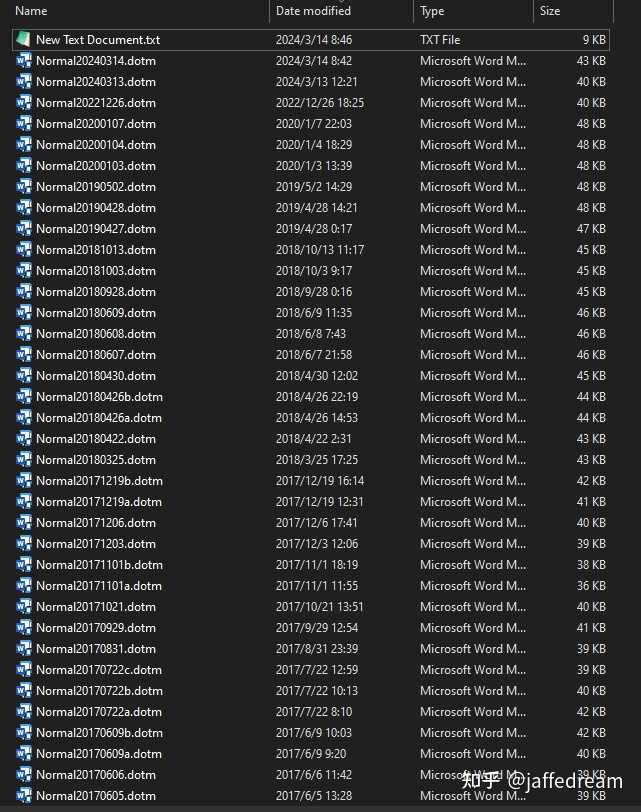This screenshot has height=812, width=641.
Task: Select the Normal20171101b.dotm file name
Action: tap(99, 565)
